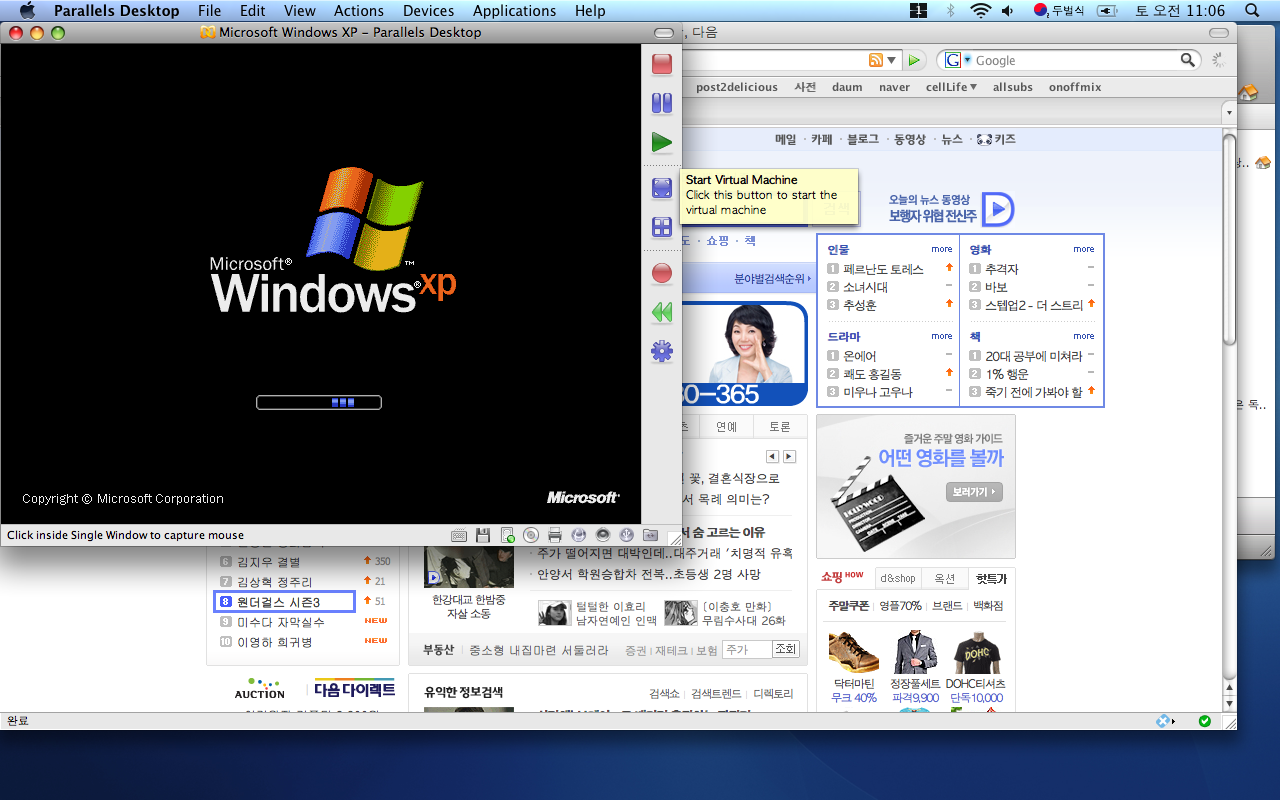This screenshot has height=800, width=1280.
Task: Click the hard disk icon in Parallels status bar
Action: 508,535
